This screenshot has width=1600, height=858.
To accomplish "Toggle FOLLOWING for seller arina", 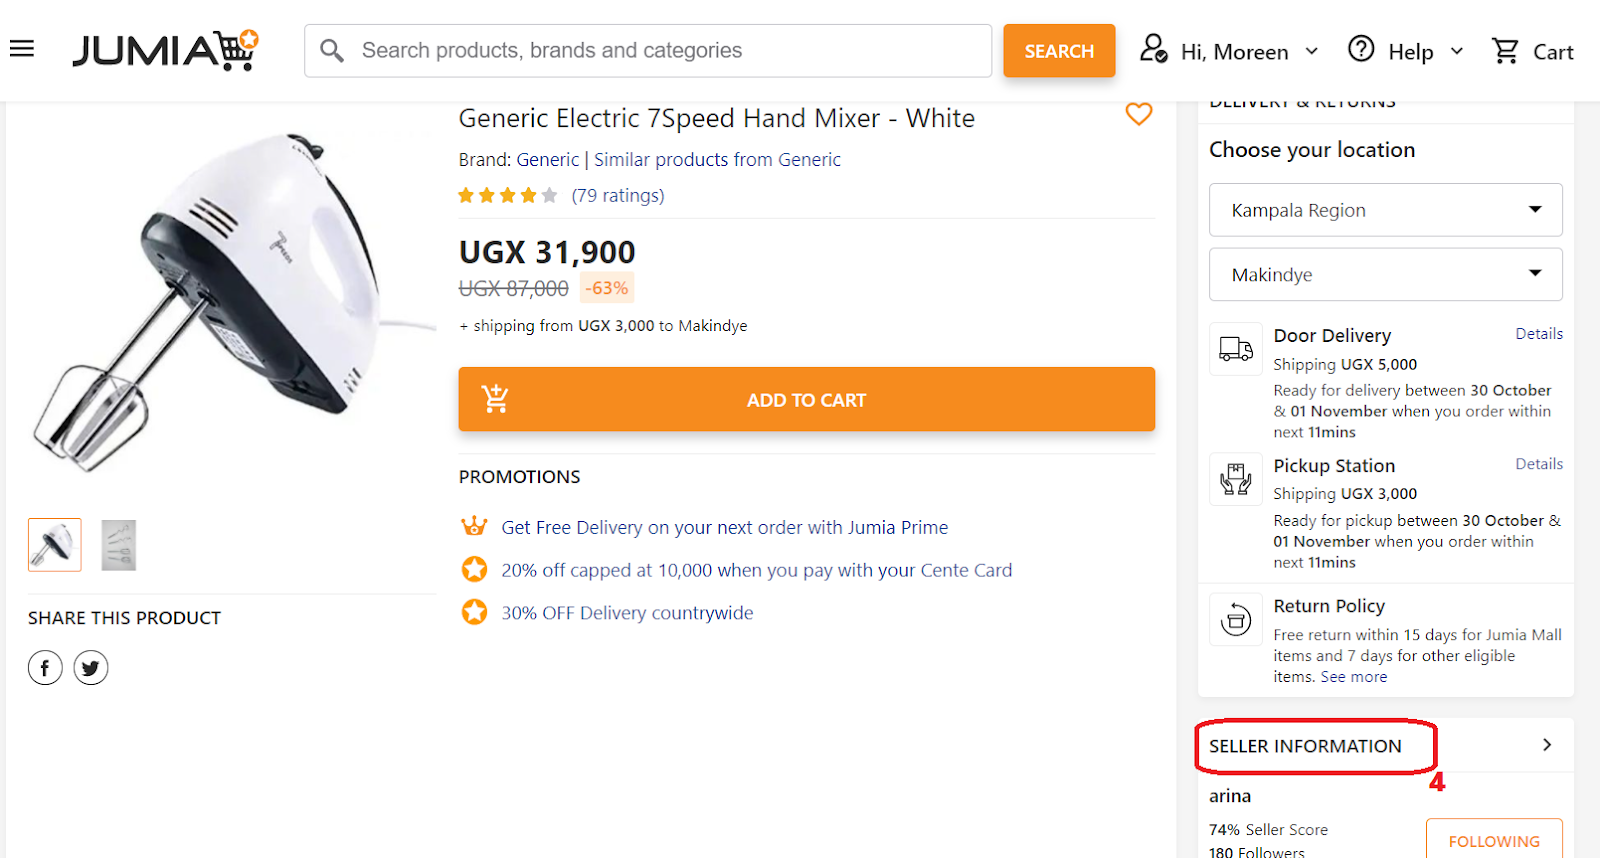I will (x=1493, y=841).
